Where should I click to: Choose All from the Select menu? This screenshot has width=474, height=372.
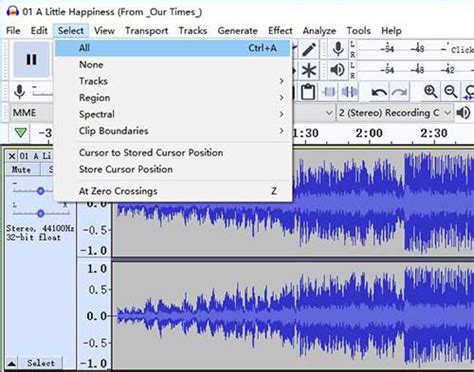click(x=173, y=48)
